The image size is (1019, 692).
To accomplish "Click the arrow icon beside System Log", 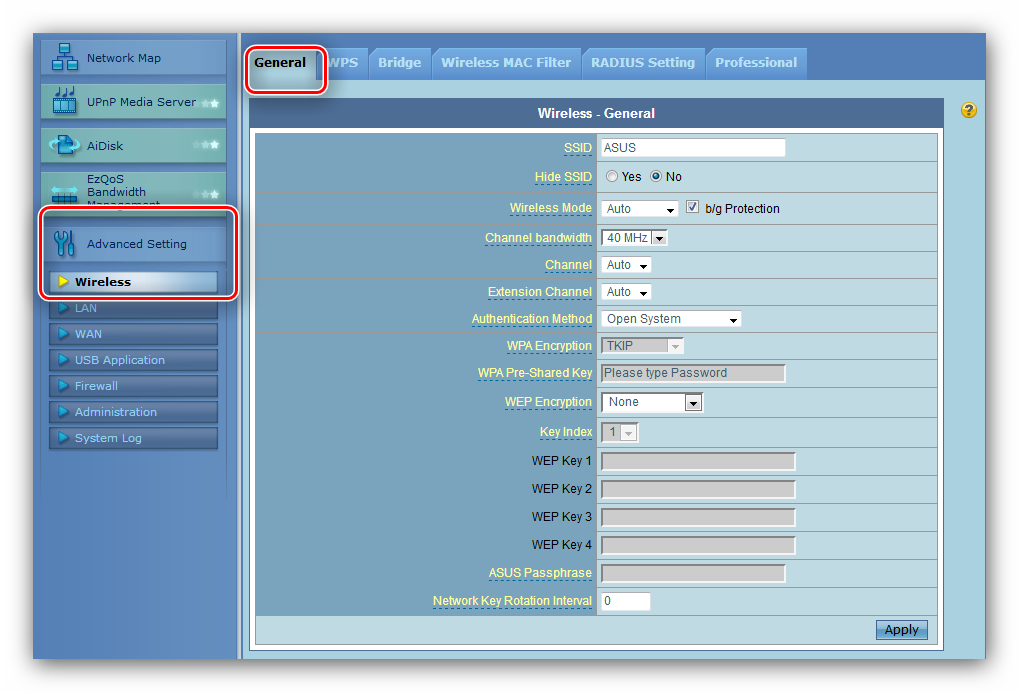I will pos(63,438).
